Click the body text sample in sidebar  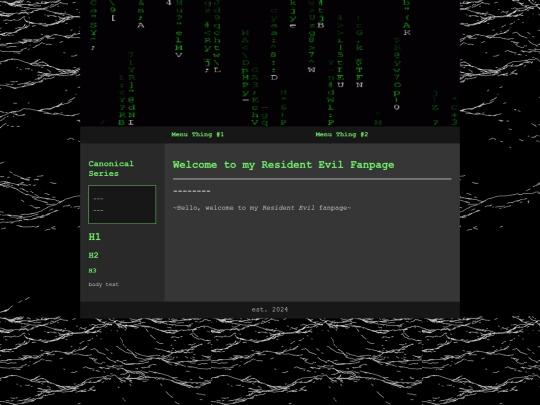pyautogui.click(x=103, y=284)
